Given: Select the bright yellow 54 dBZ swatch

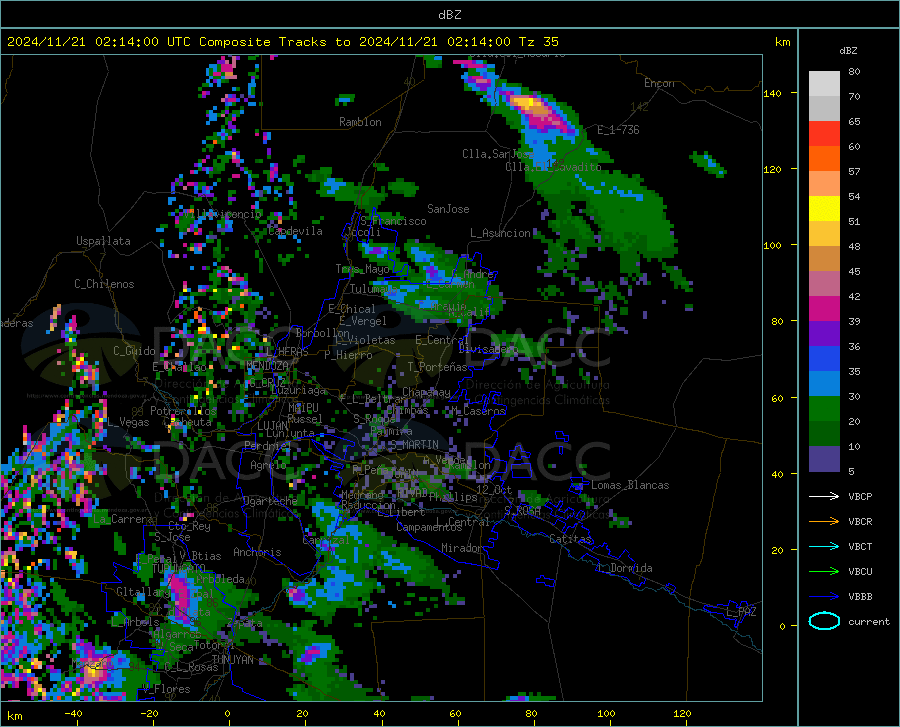Looking at the screenshot, I should (x=824, y=209).
